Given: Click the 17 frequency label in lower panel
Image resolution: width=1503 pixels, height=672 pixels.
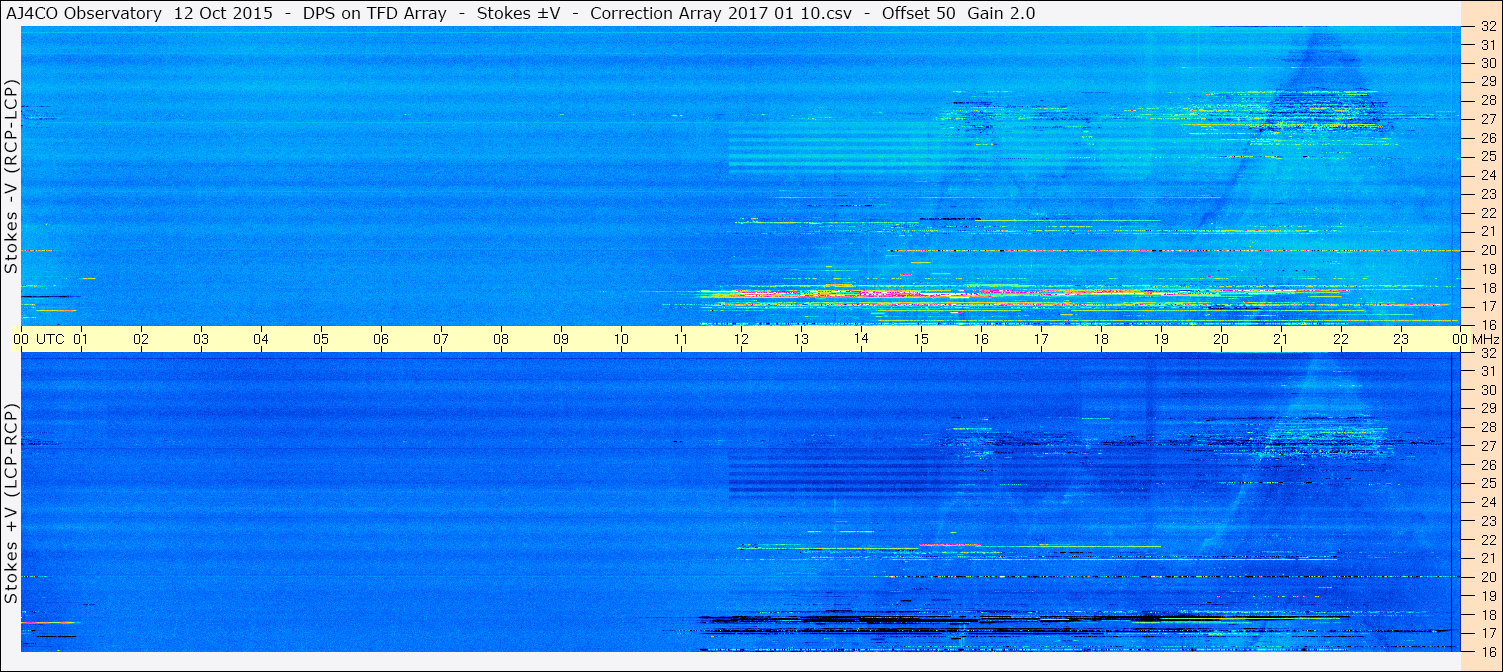Looking at the screenshot, I should point(1487,633).
